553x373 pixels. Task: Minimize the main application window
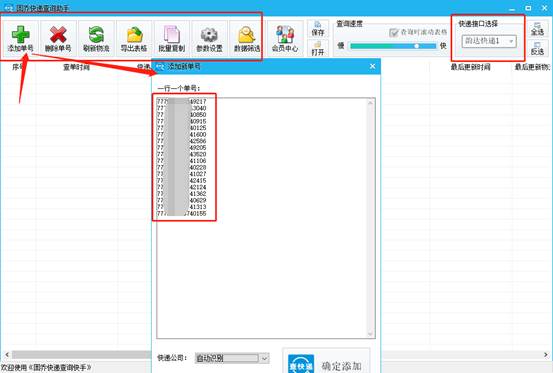[512, 8]
